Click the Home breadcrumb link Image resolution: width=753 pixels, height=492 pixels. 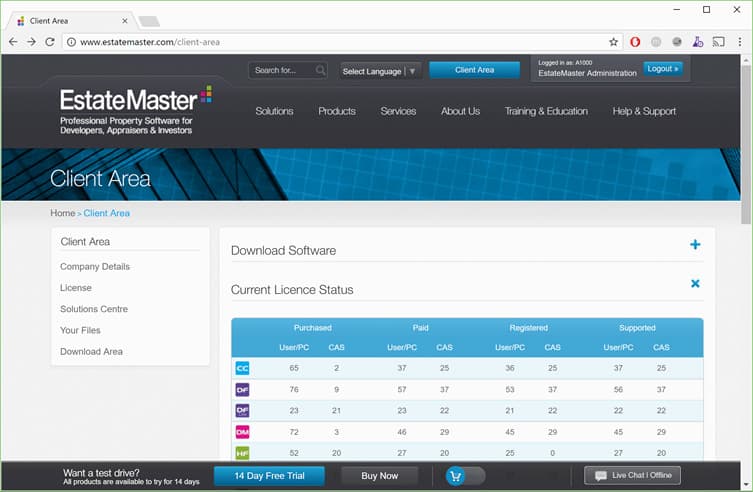(x=62, y=213)
